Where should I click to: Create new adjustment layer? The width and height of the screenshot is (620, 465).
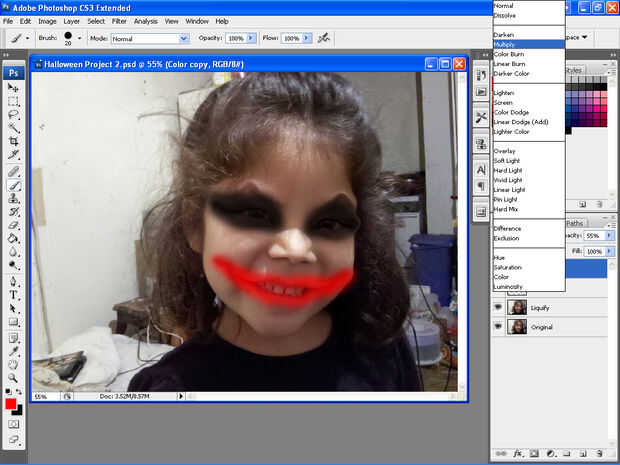coord(550,453)
